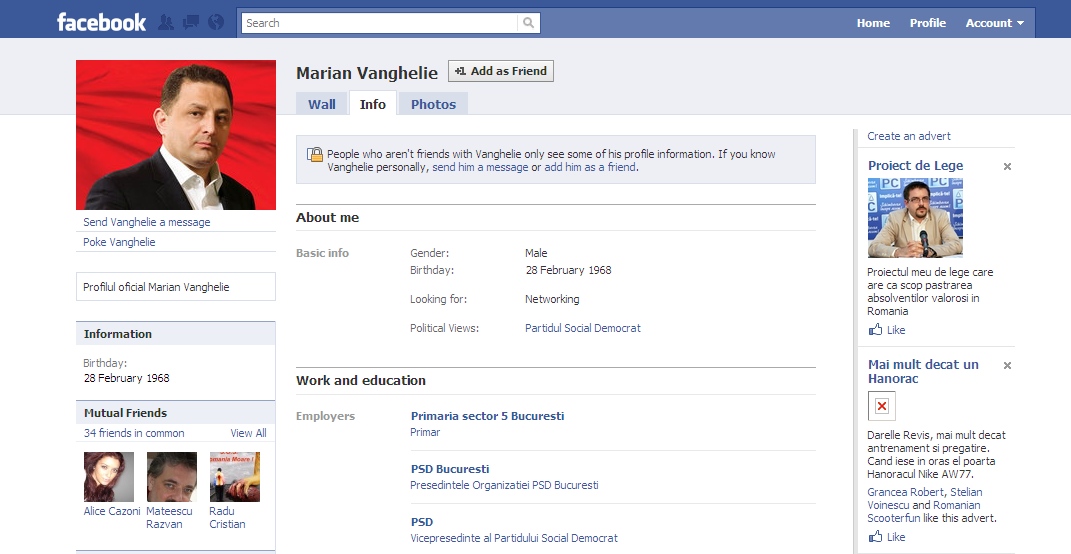
Task: Open Radu Cristian's profile photo
Action: (234, 477)
